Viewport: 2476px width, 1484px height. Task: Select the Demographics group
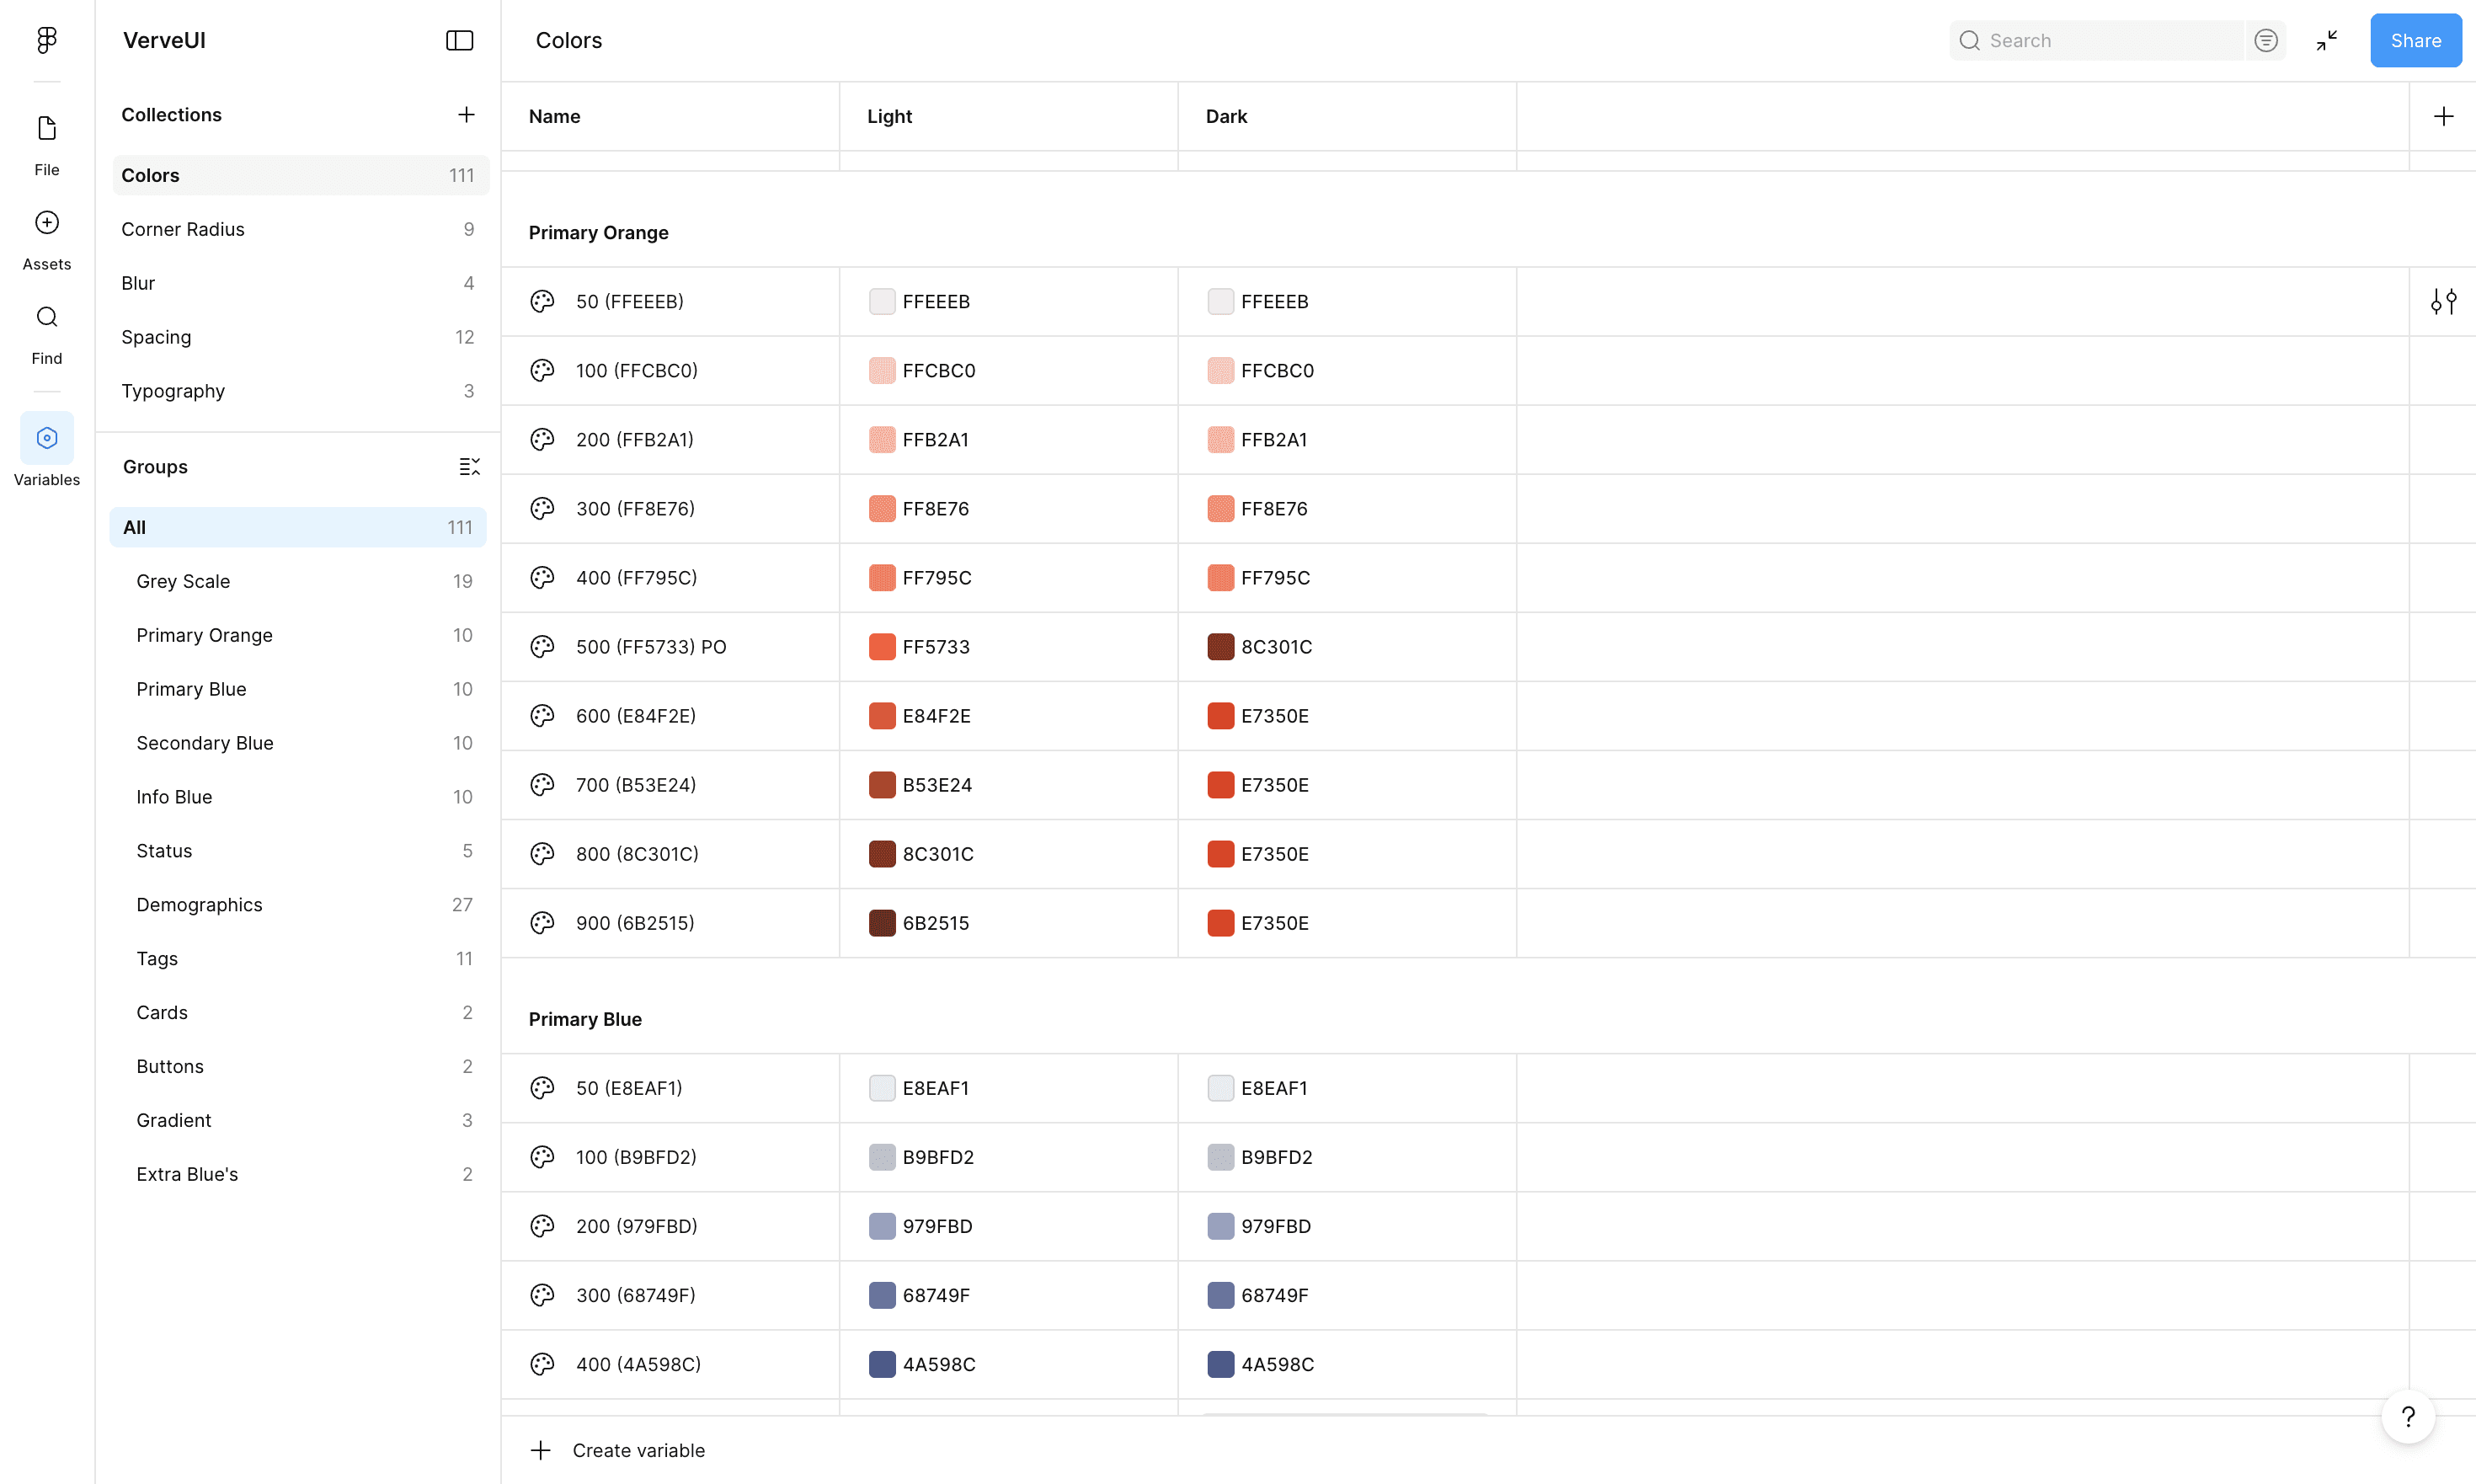pyautogui.click(x=199, y=904)
